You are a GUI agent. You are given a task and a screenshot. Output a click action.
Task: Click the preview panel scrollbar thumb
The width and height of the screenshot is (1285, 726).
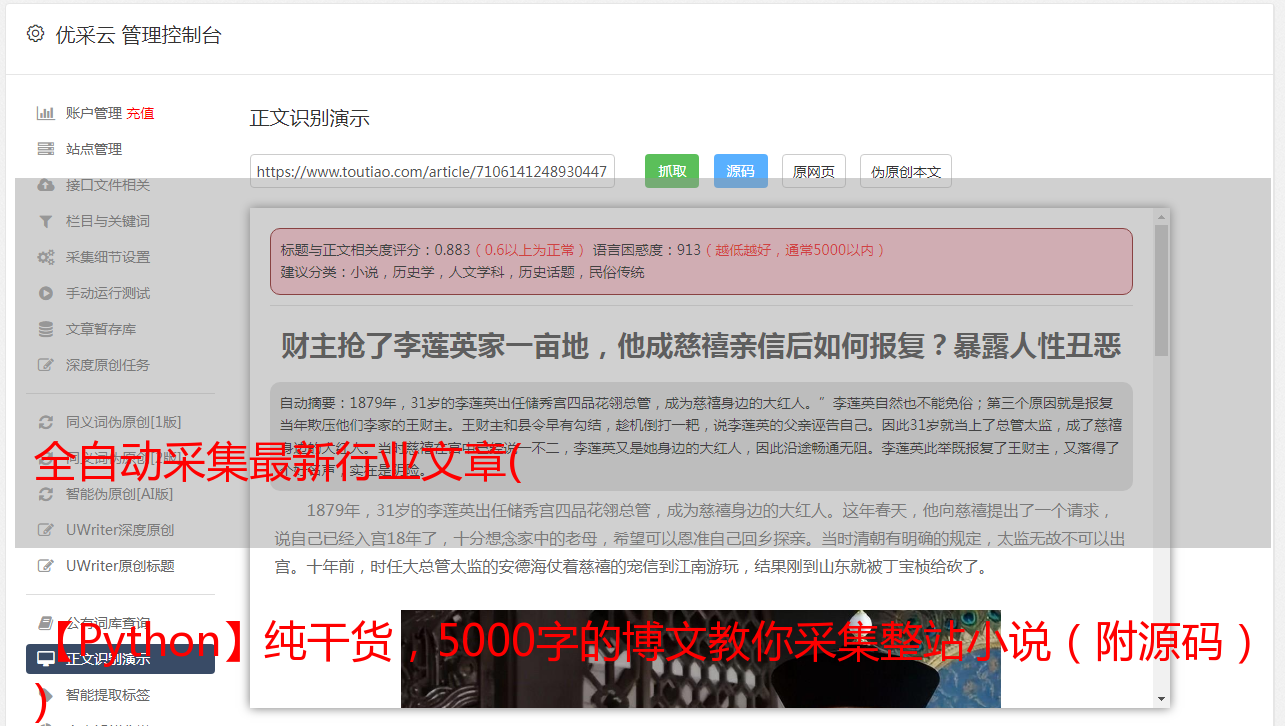tap(1161, 290)
